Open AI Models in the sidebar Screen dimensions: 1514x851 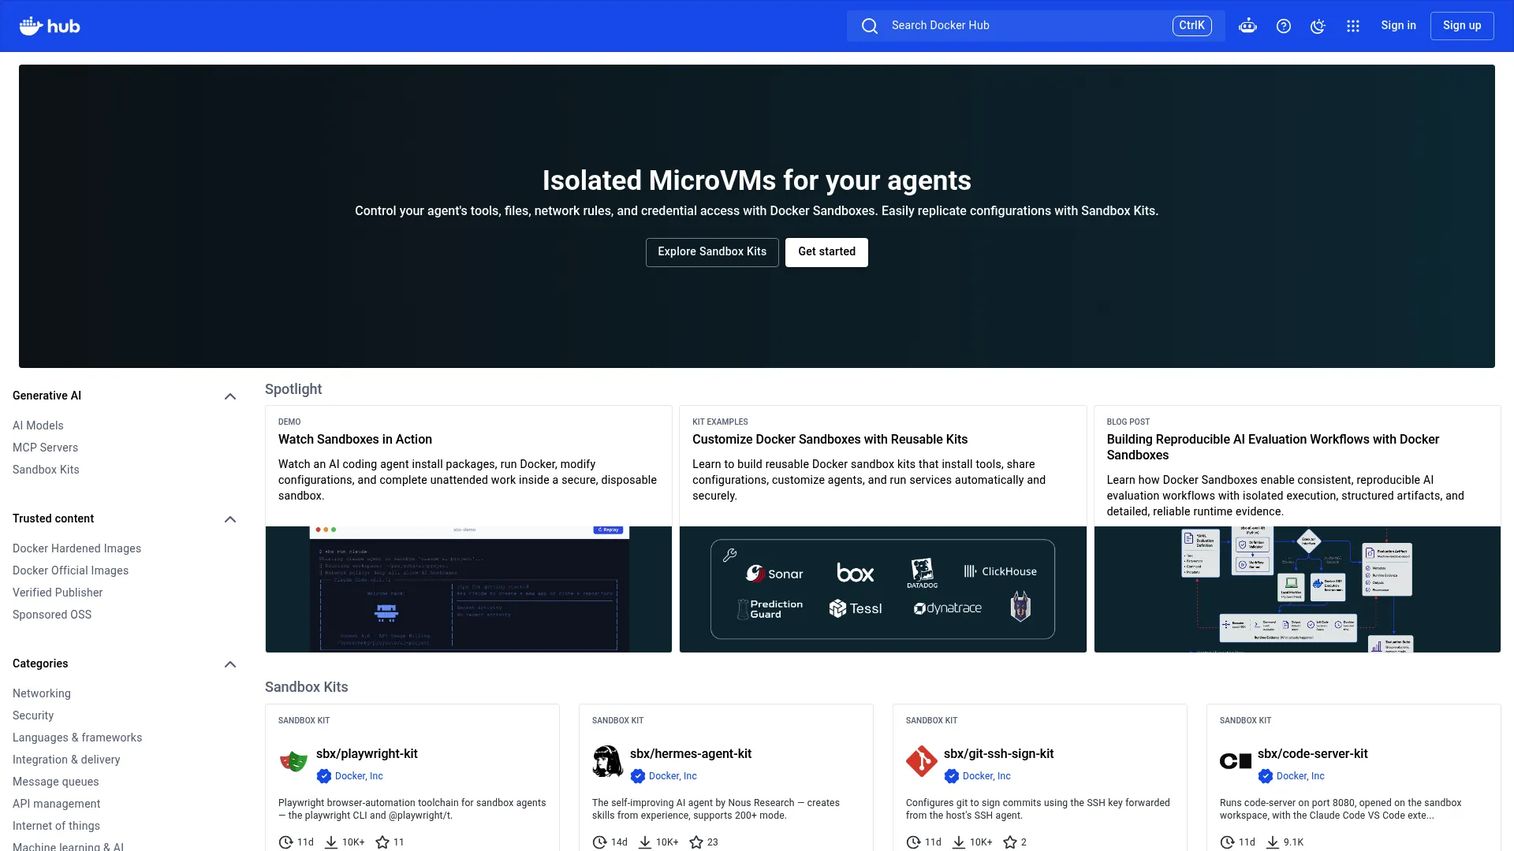click(x=38, y=426)
